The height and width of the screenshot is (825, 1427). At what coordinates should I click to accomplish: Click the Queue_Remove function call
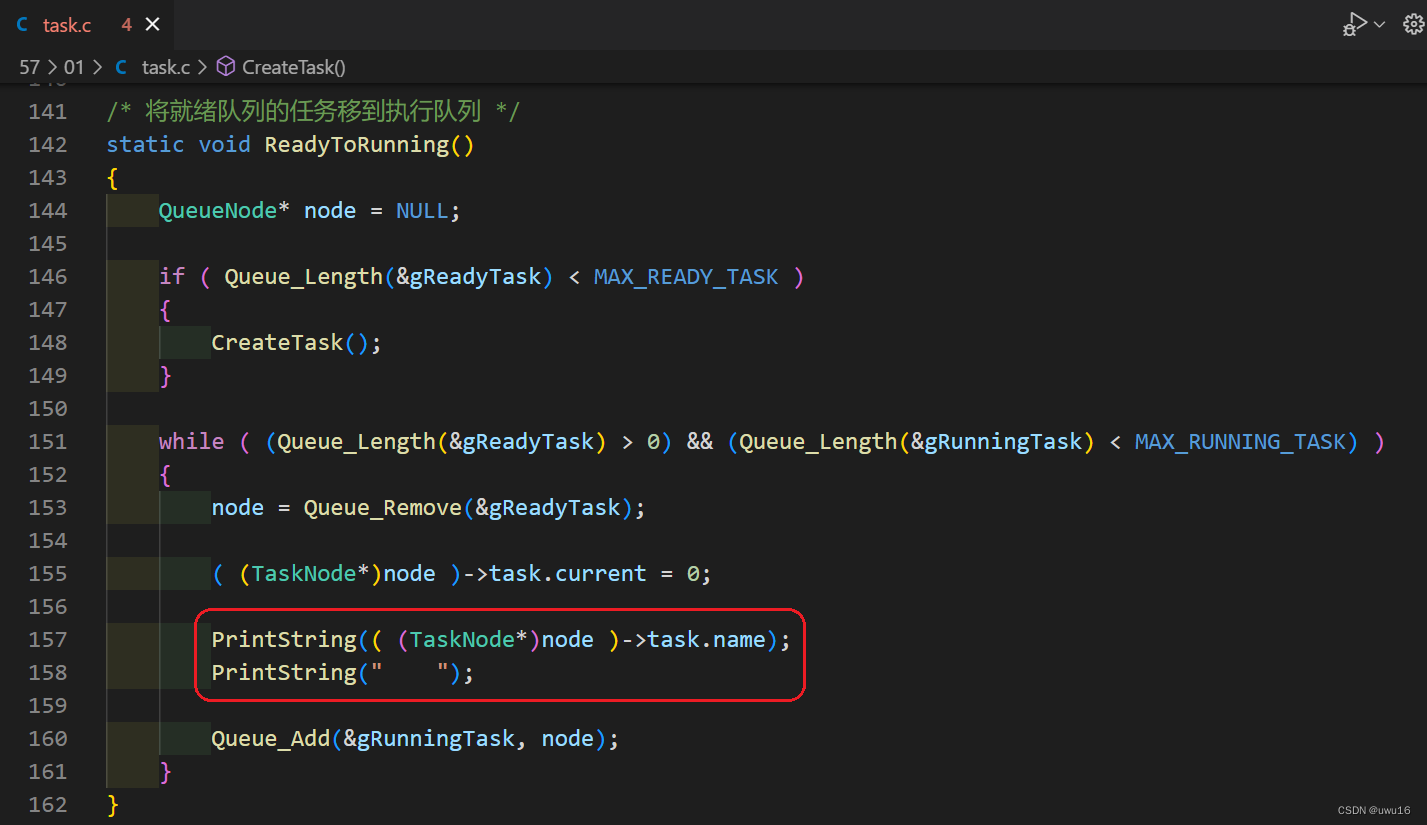coord(383,507)
